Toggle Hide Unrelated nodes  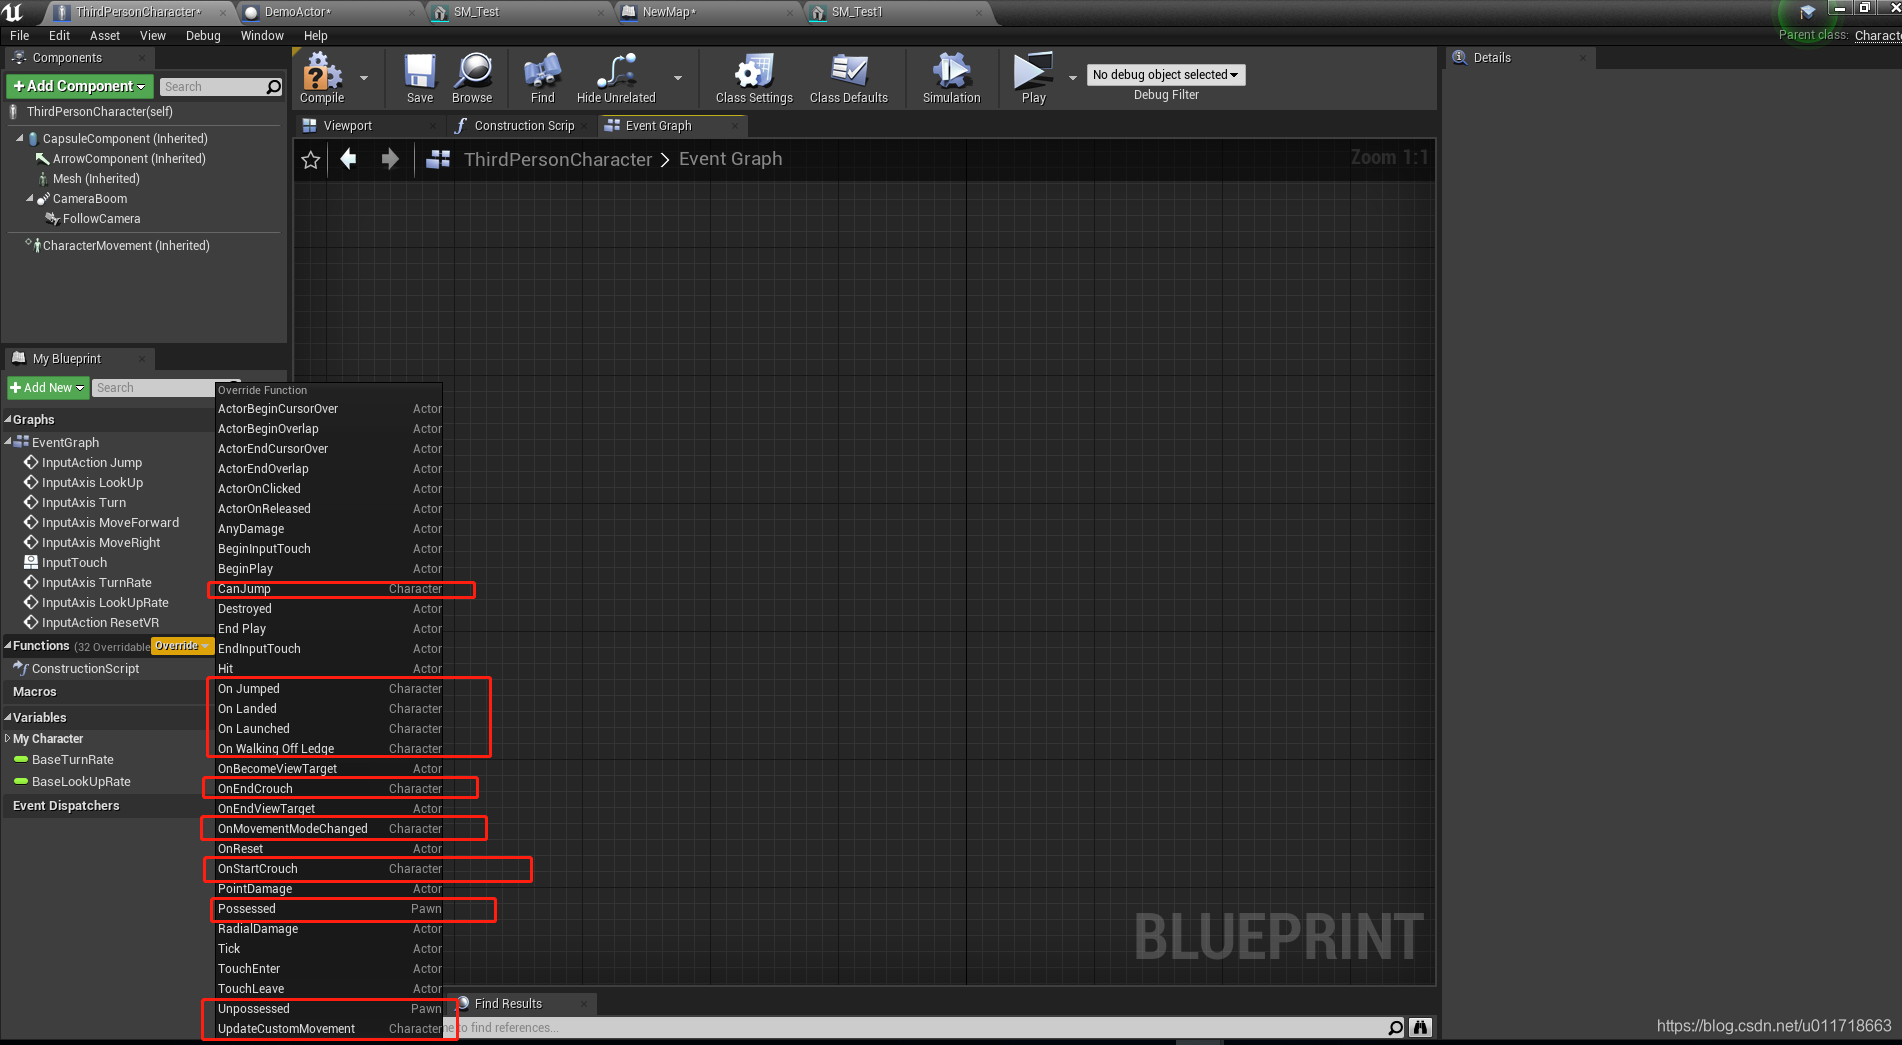click(616, 78)
